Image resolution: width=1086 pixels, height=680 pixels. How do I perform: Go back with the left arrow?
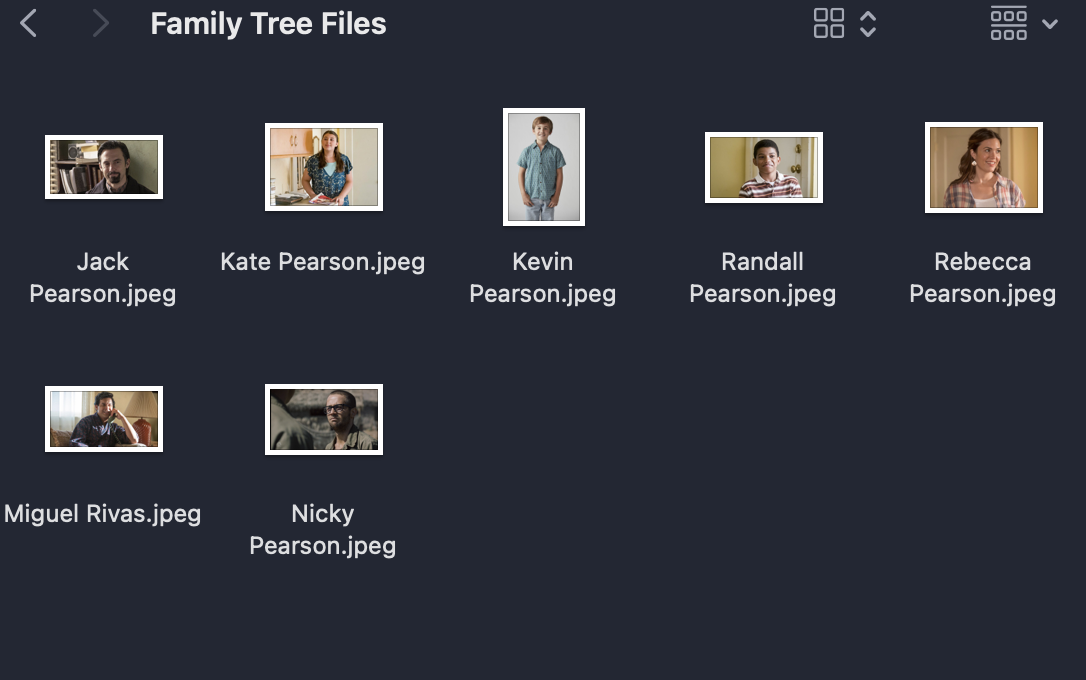28,24
